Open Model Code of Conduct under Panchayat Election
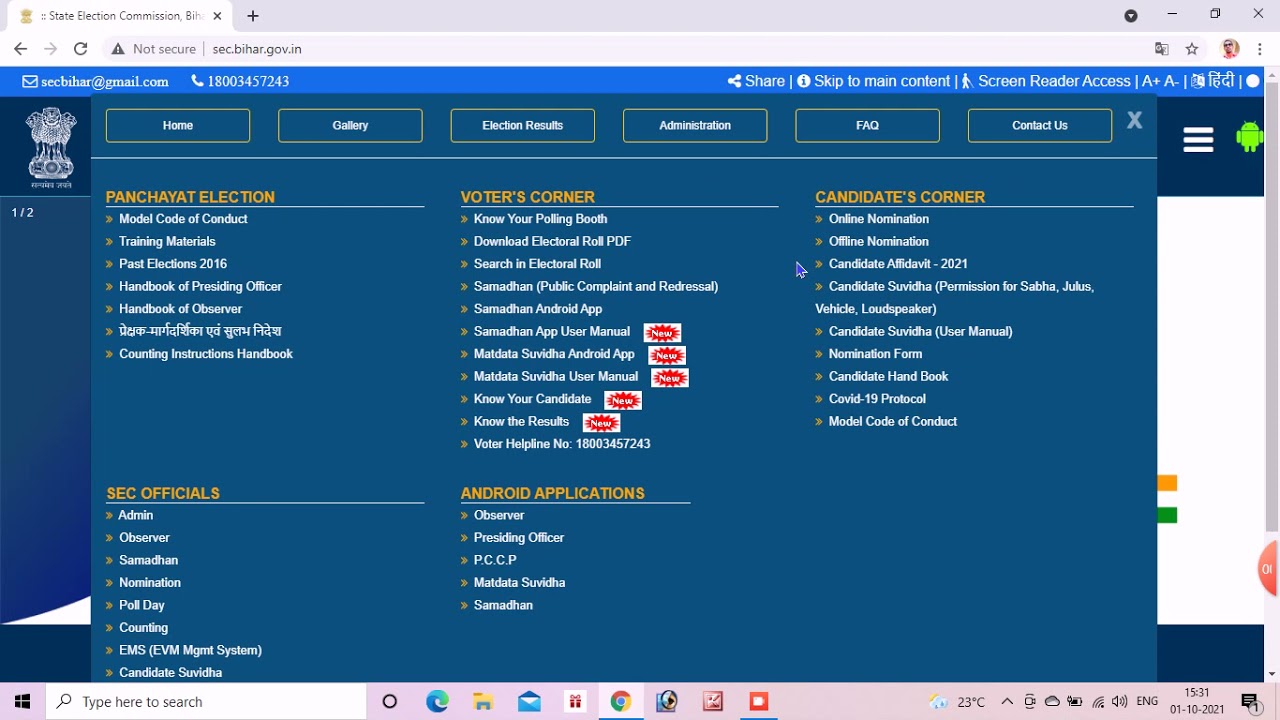This screenshot has width=1280, height=720. point(183,219)
